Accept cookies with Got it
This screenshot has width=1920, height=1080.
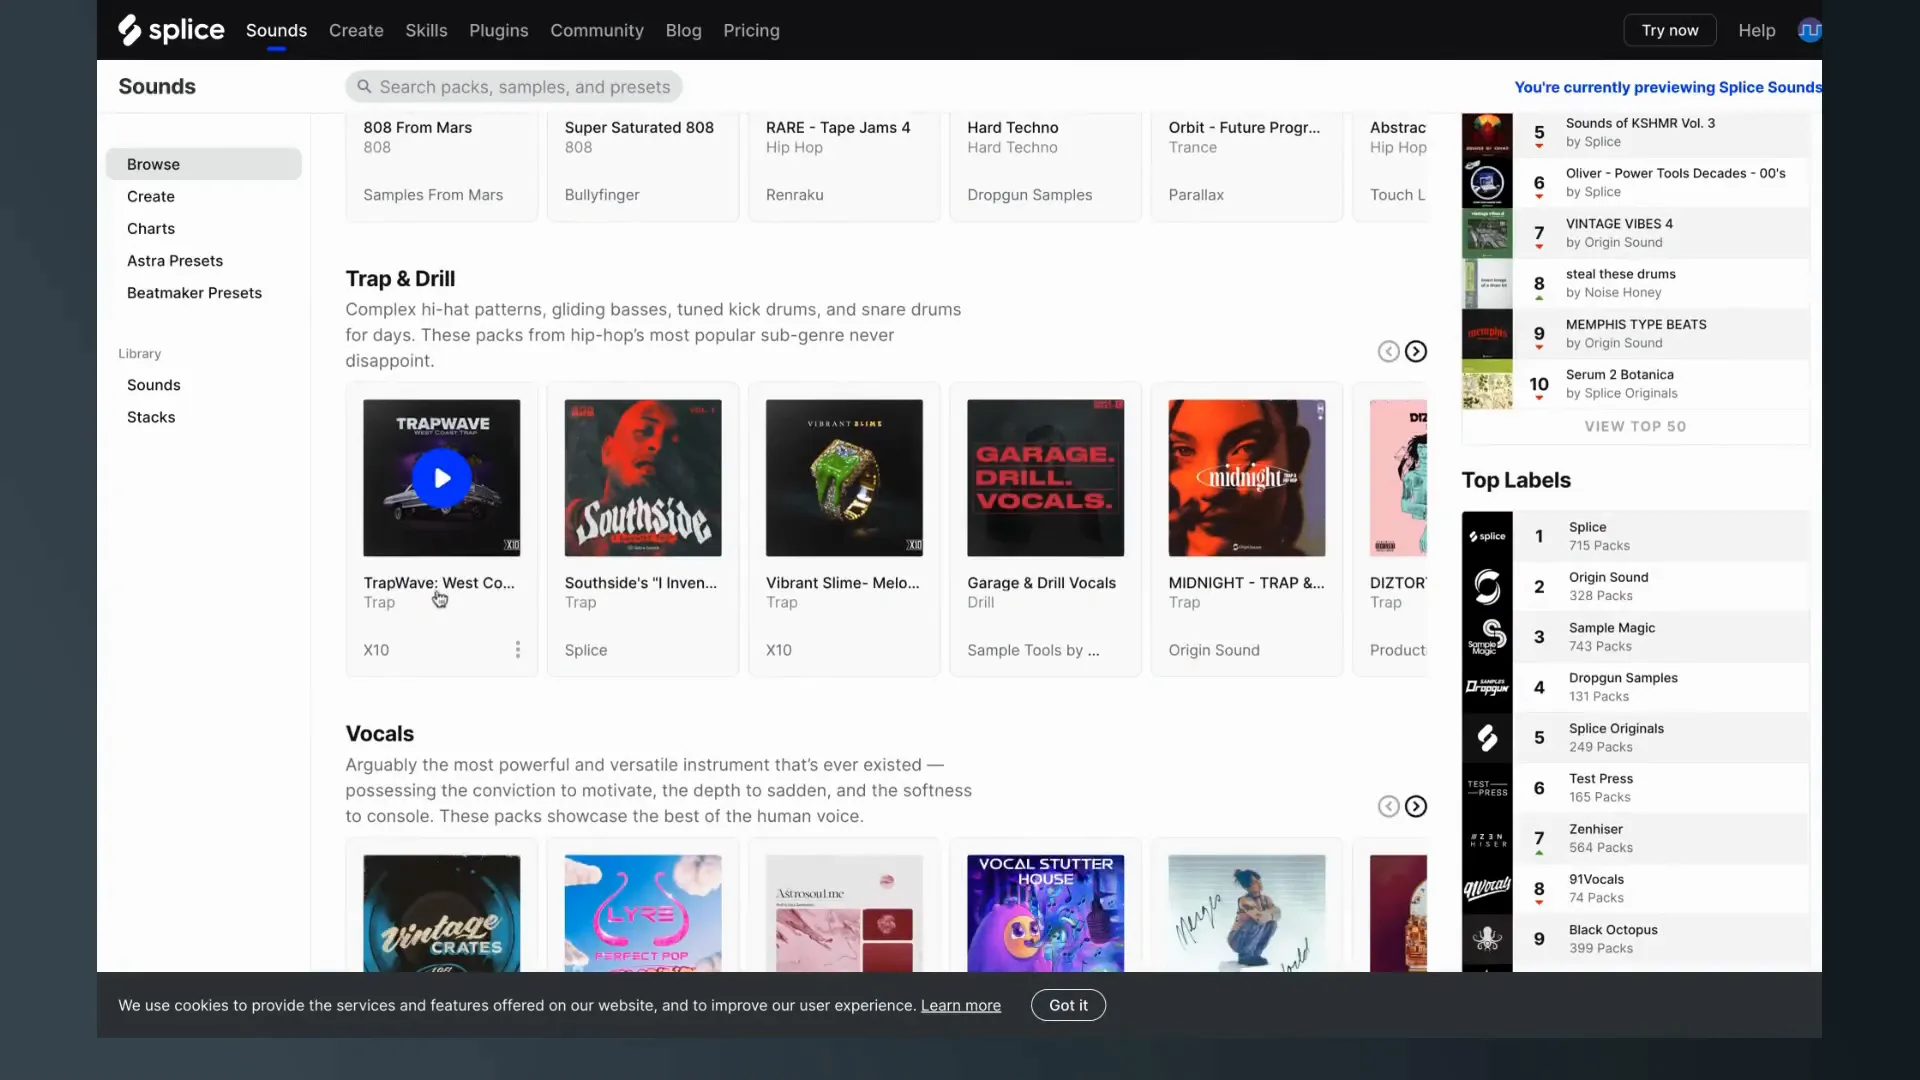click(x=1068, y=1005)
